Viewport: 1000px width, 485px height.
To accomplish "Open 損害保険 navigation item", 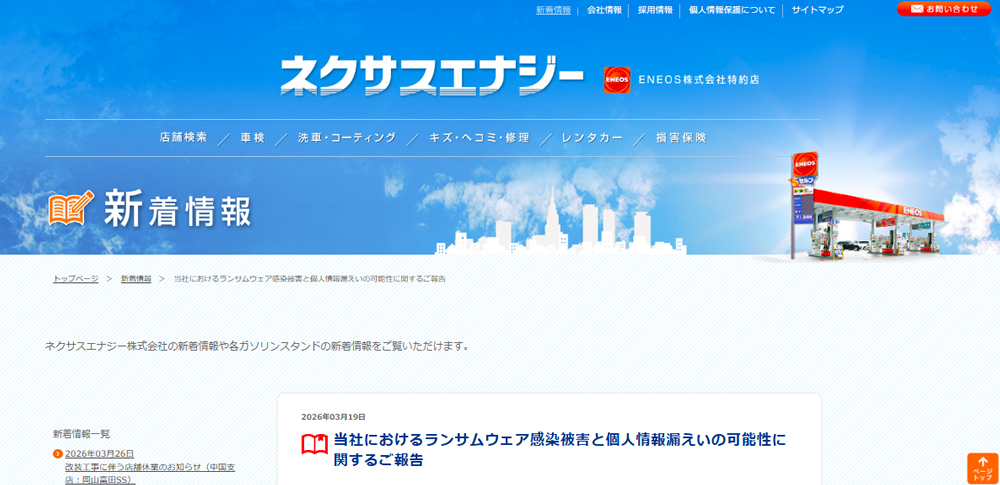I will tap(681, 138).
